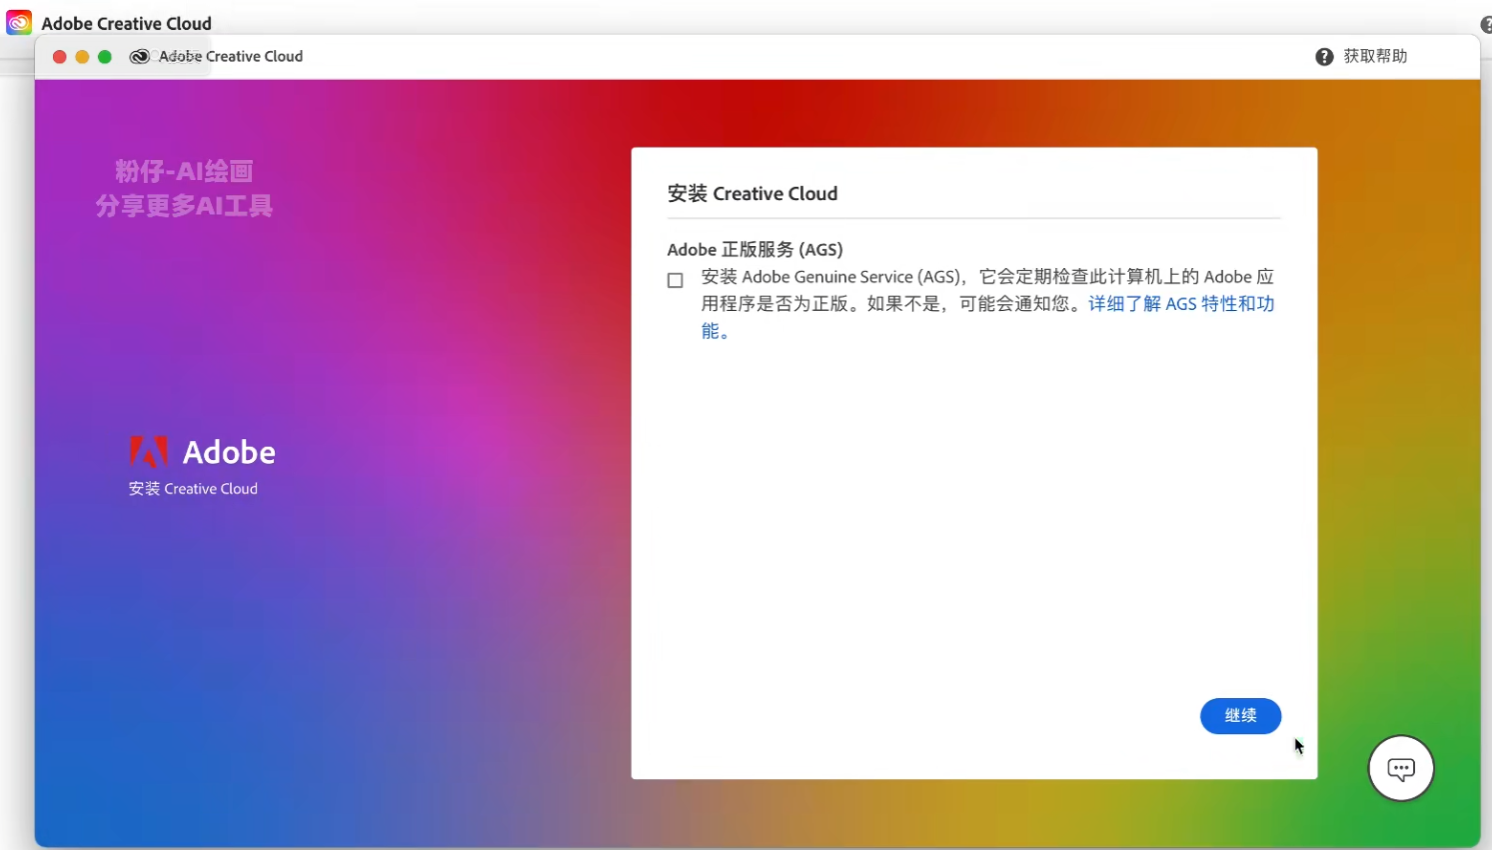The height and width of the screenshot is (850, 1492).
Task: Click the Creative Cloud app icon in the background window
Action: tap(19, 22)
